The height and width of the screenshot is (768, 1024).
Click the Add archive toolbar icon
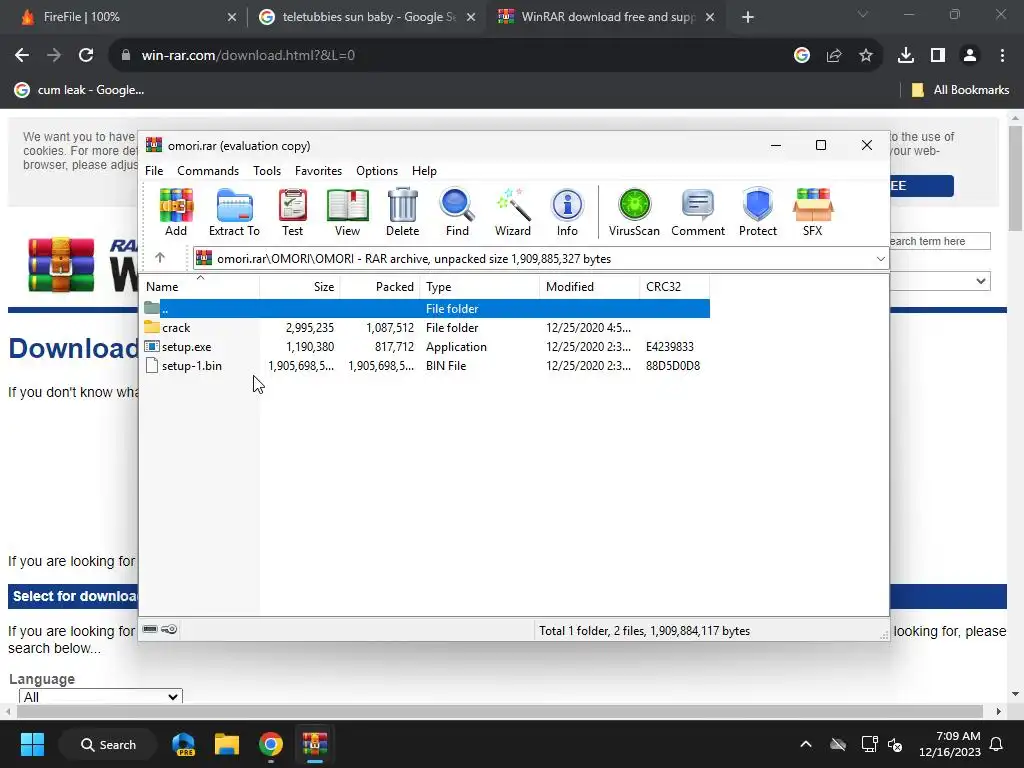tap(176, 212)
